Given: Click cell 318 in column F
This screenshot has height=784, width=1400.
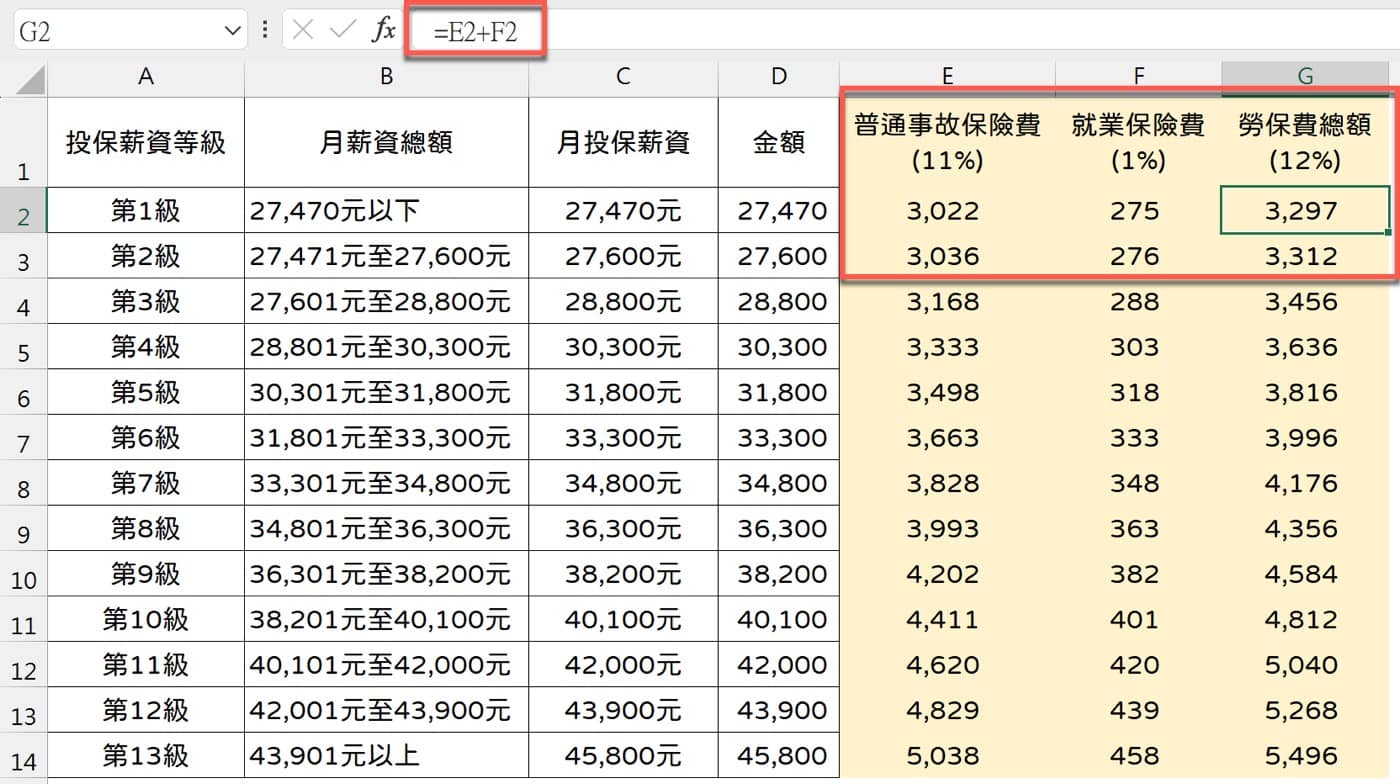Looking at the screenshot, I should pyautogui.click(x=1138, y=392).
